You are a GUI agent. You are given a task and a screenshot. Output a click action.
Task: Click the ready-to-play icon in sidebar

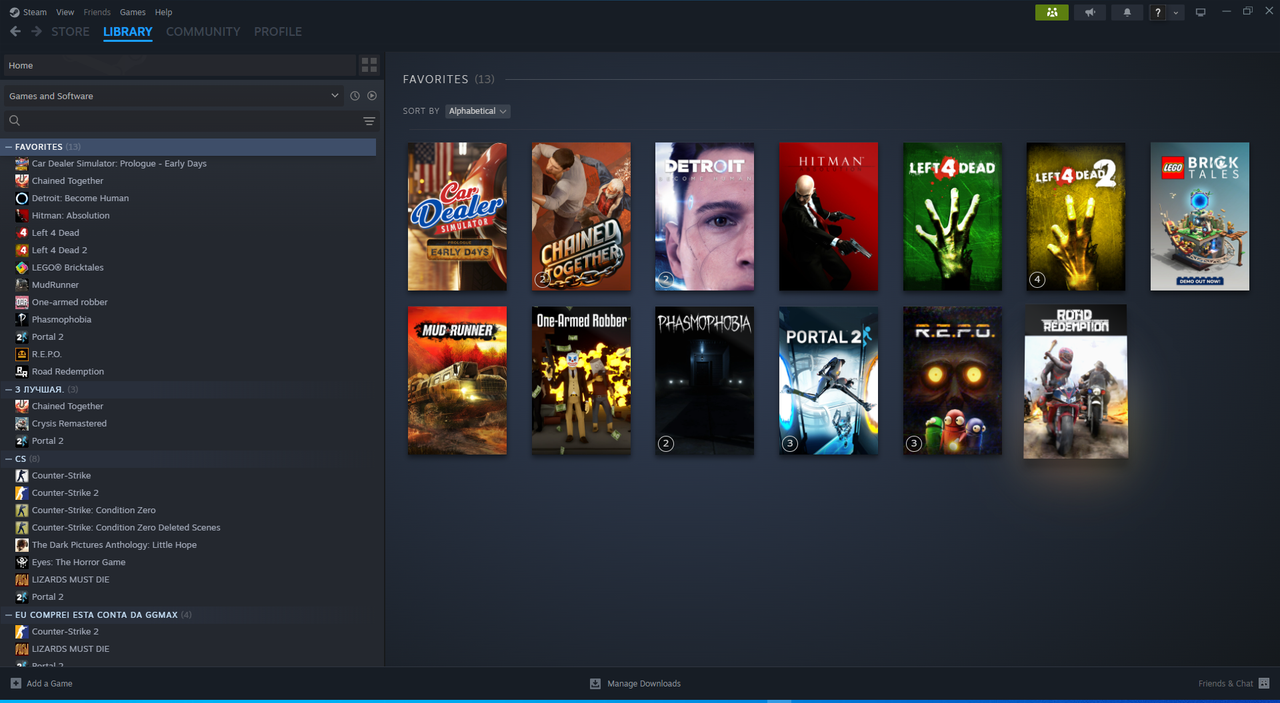(x=371, y=96)
